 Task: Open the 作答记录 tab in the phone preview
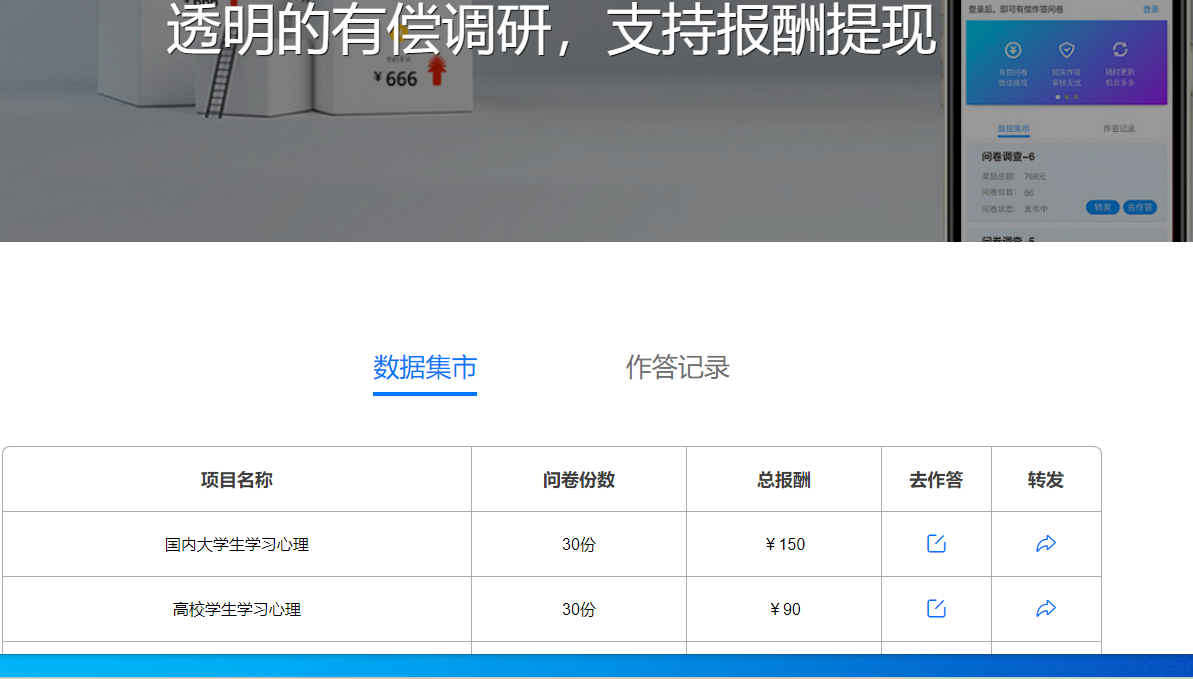pos(1119,129)
